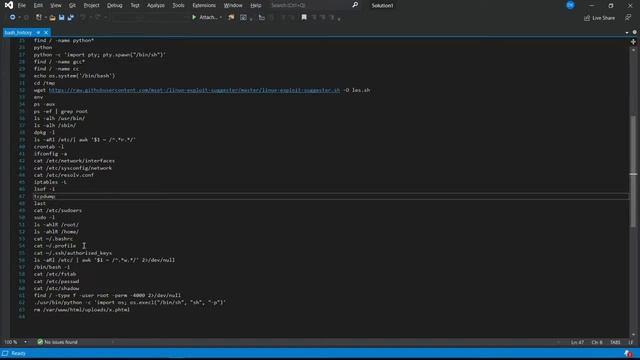Screen dimensions: 640x360
Task: Click the Open File folder icon
Action: coord(52,18)
